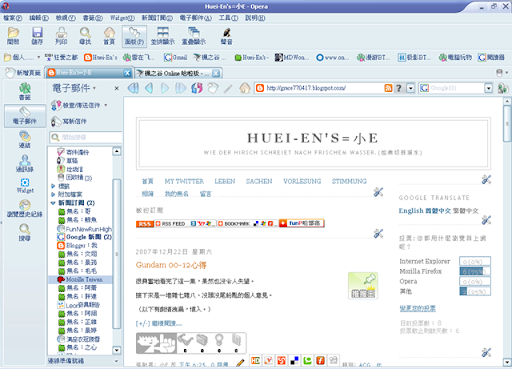The height and width of the screenshot is (369, 512).
Task: Open the Links (連結) panel in sidebar
Action: coord(25,139)
